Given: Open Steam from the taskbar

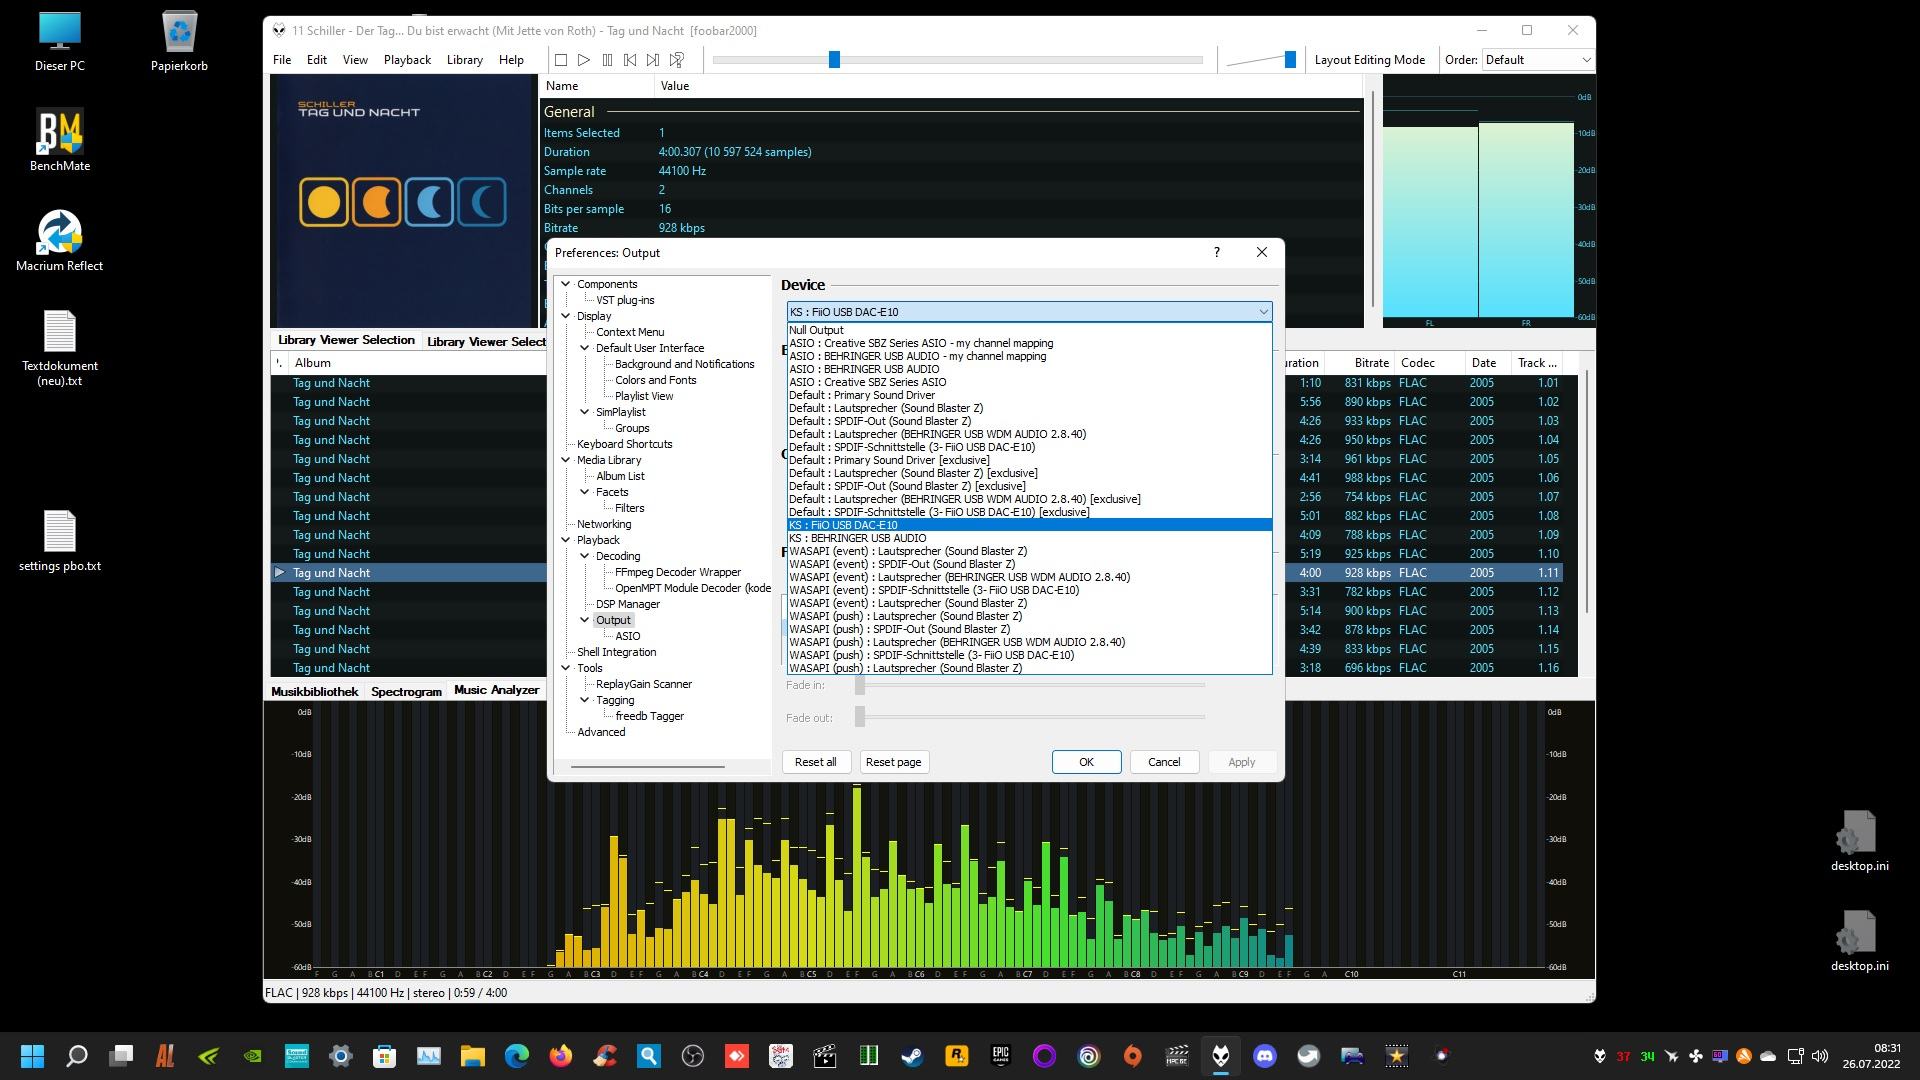Looking at the screenshot, I should [912, 1055].
